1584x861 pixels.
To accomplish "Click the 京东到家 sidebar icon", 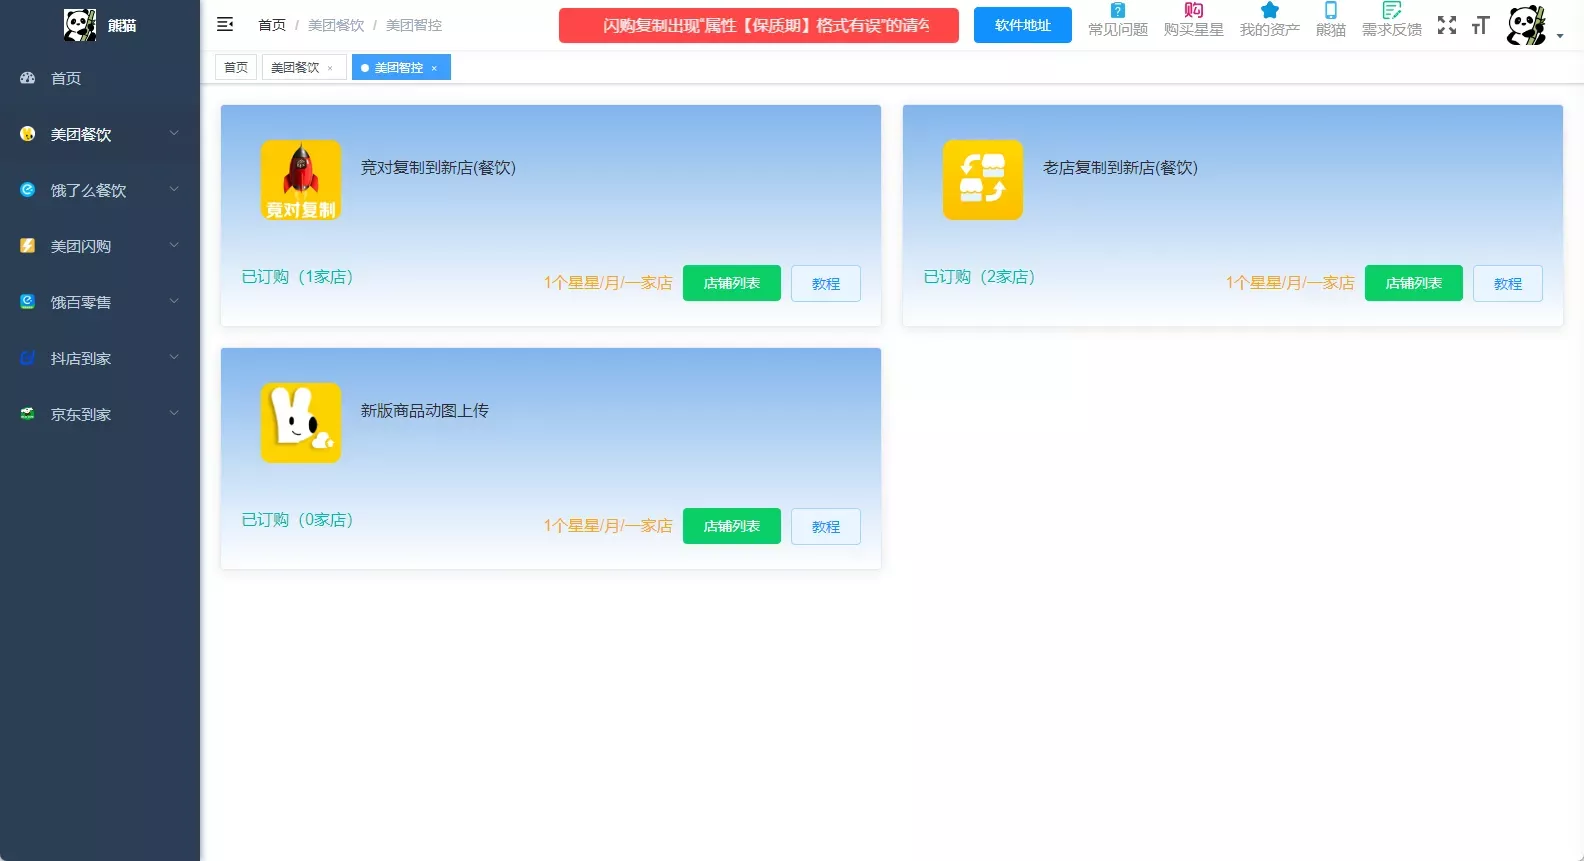I will [x=28, y=414].
